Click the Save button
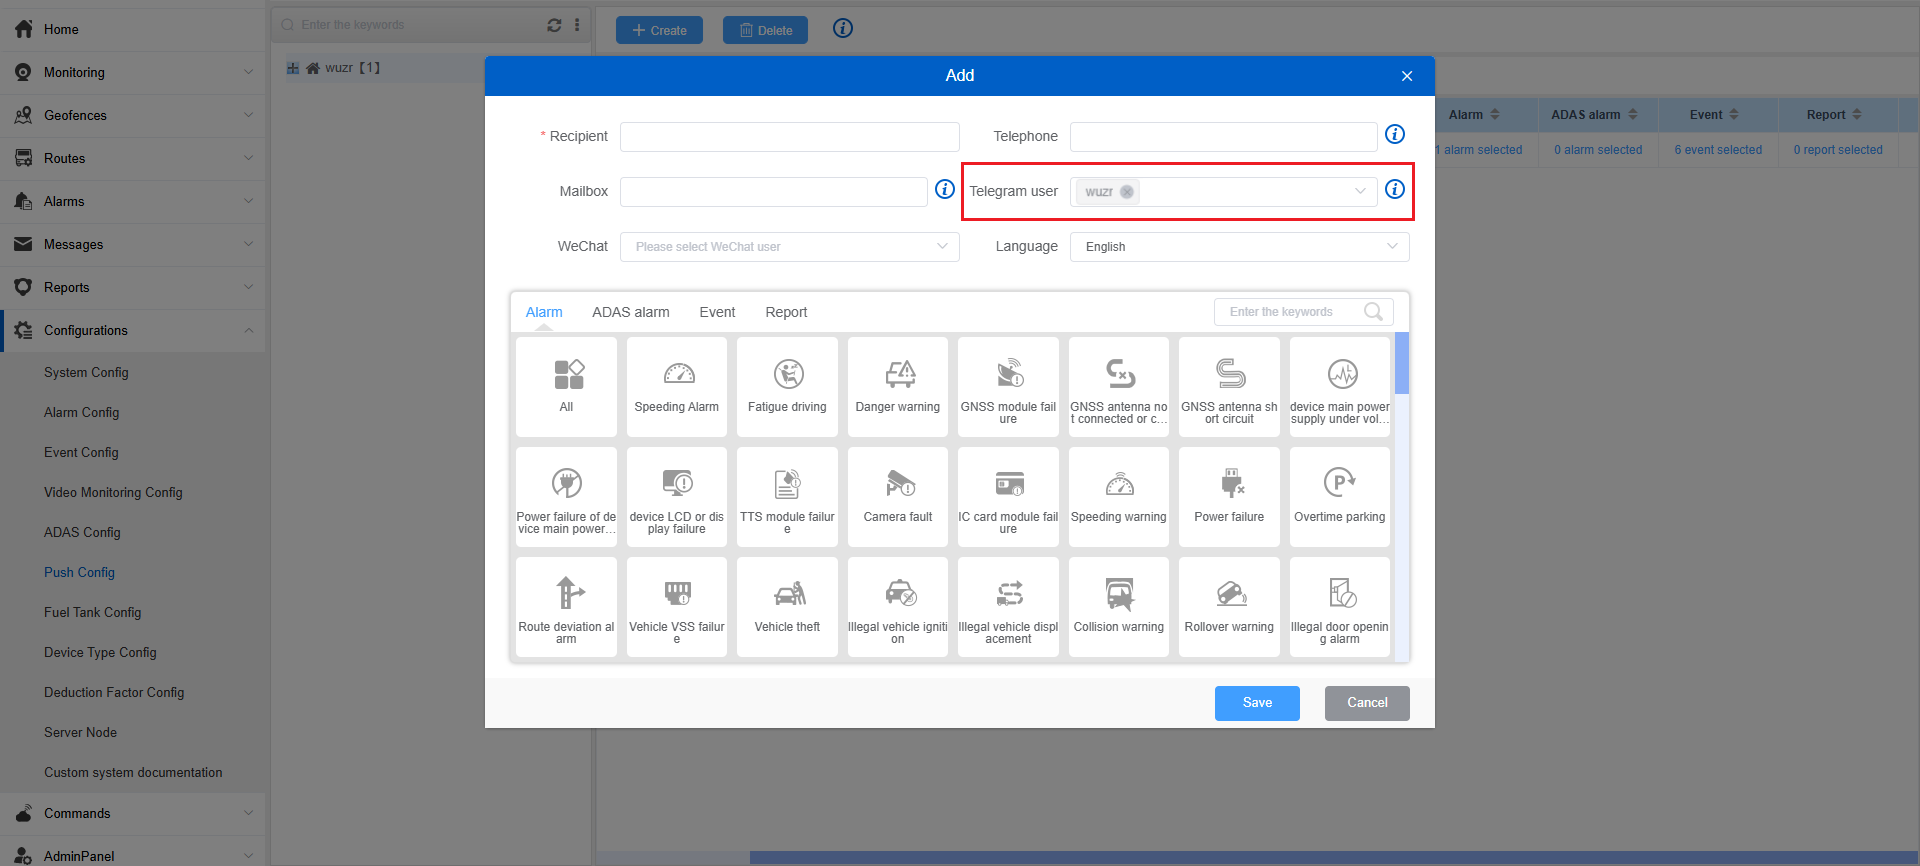 coord(1257,703)
